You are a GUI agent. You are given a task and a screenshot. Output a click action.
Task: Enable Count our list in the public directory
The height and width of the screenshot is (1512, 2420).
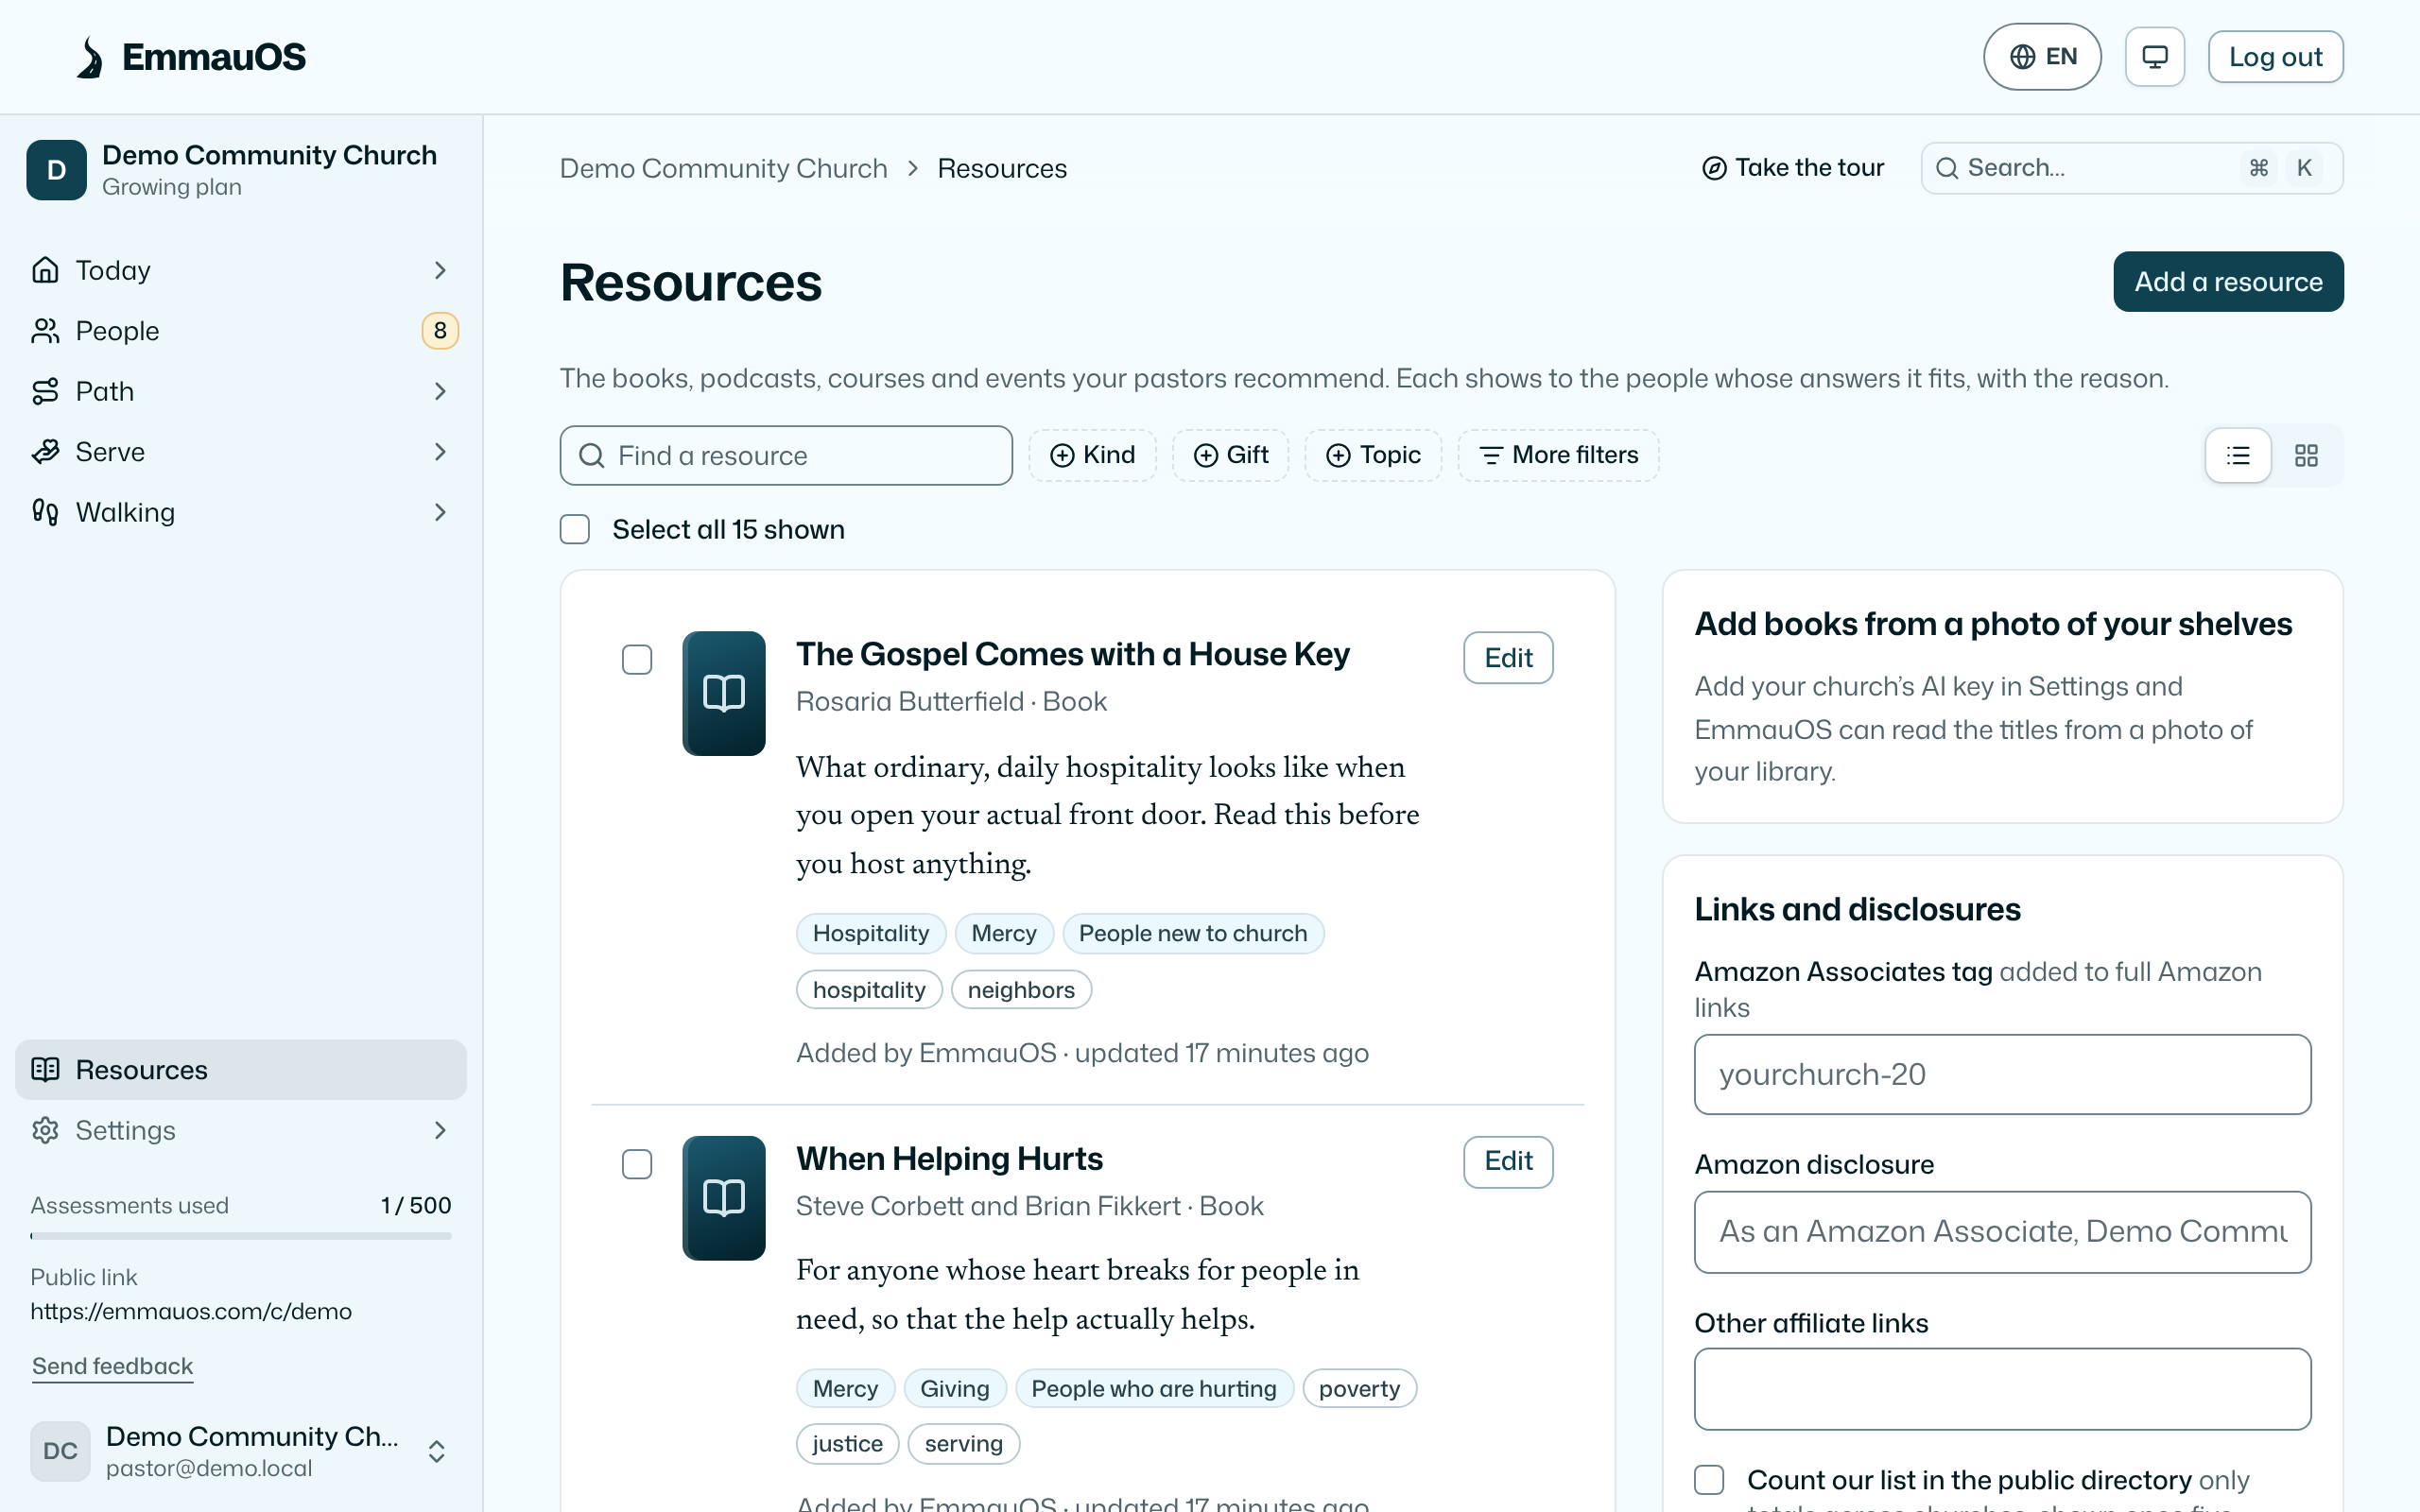point(1709,1480)
